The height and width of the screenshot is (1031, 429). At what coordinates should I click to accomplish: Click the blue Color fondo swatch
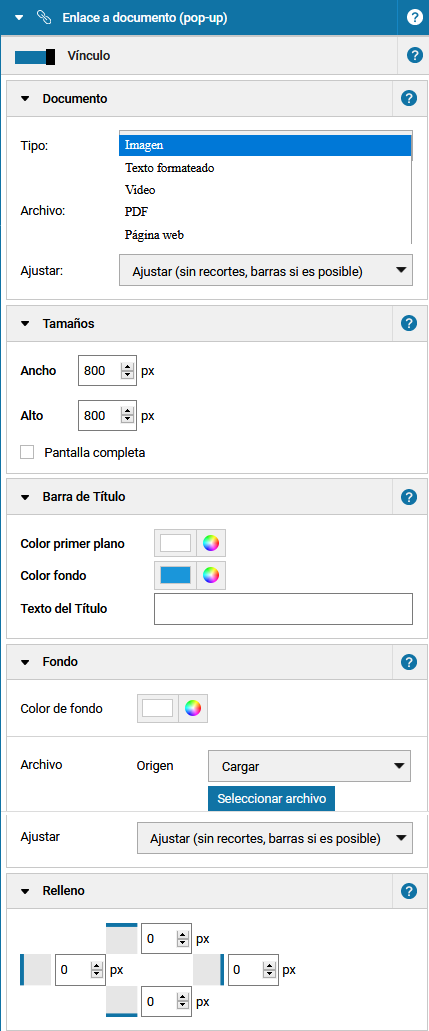coord(175,575)
